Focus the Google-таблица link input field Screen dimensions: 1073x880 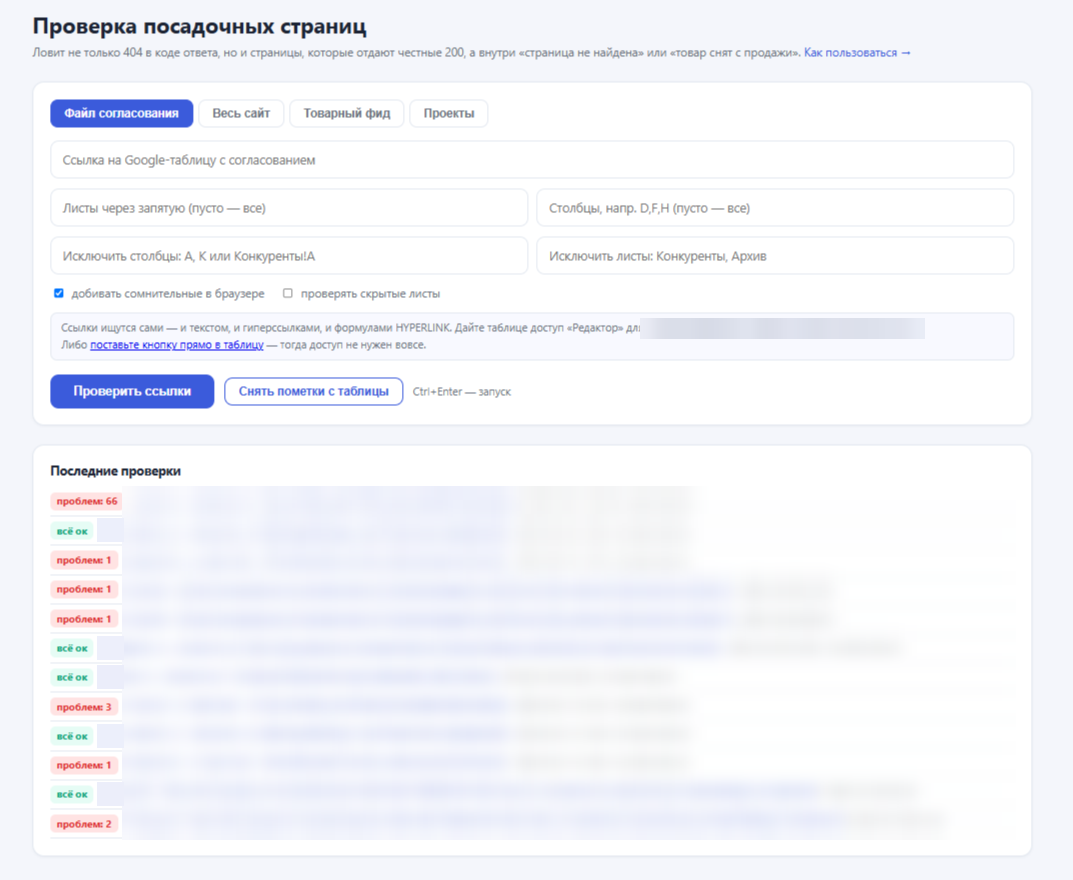coord(532,160)
